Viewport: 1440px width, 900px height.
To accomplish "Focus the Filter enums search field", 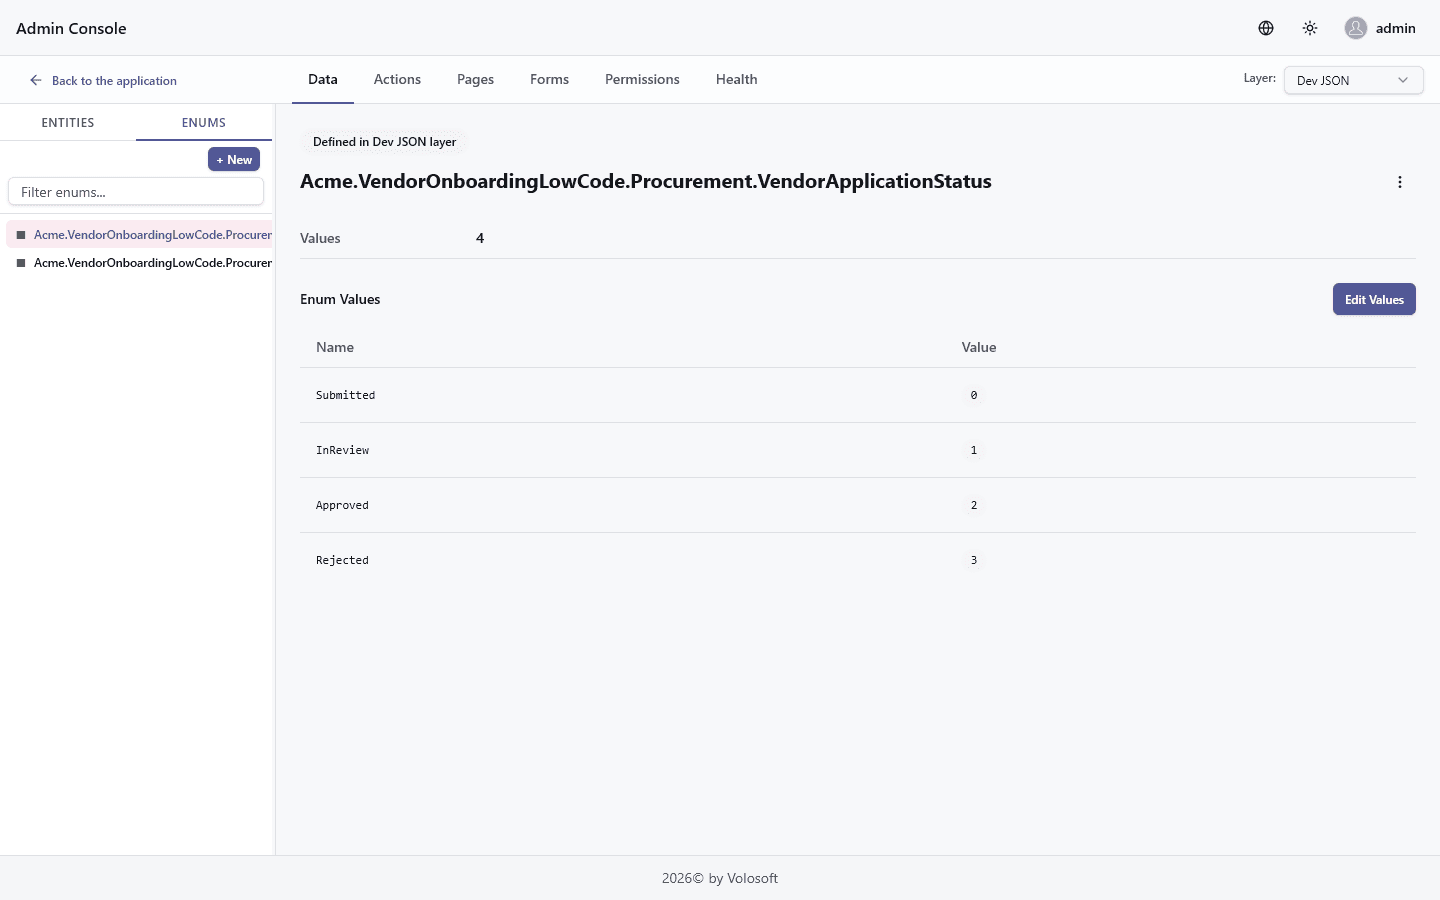I will pos(136,191).
